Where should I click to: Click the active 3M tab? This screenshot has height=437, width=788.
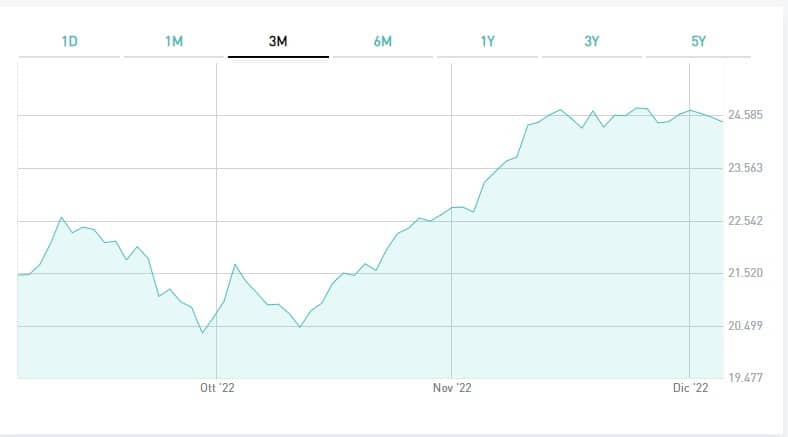[278, 42]
